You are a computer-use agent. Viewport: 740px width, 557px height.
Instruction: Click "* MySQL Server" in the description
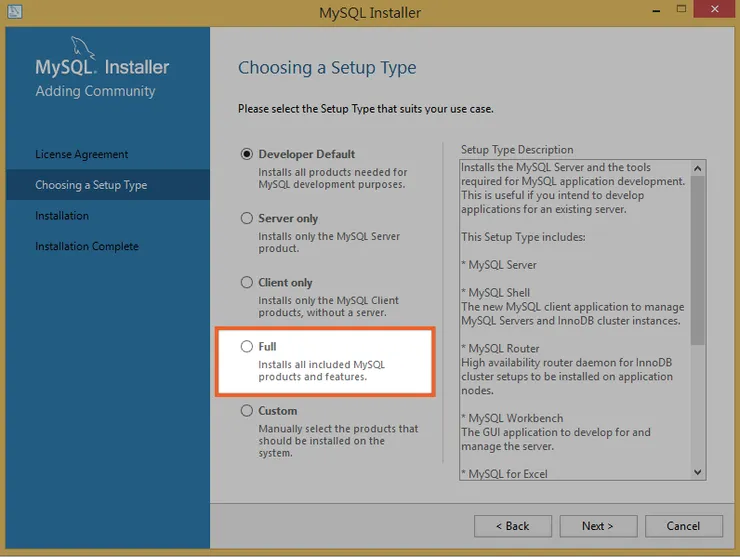pos(499,265)
